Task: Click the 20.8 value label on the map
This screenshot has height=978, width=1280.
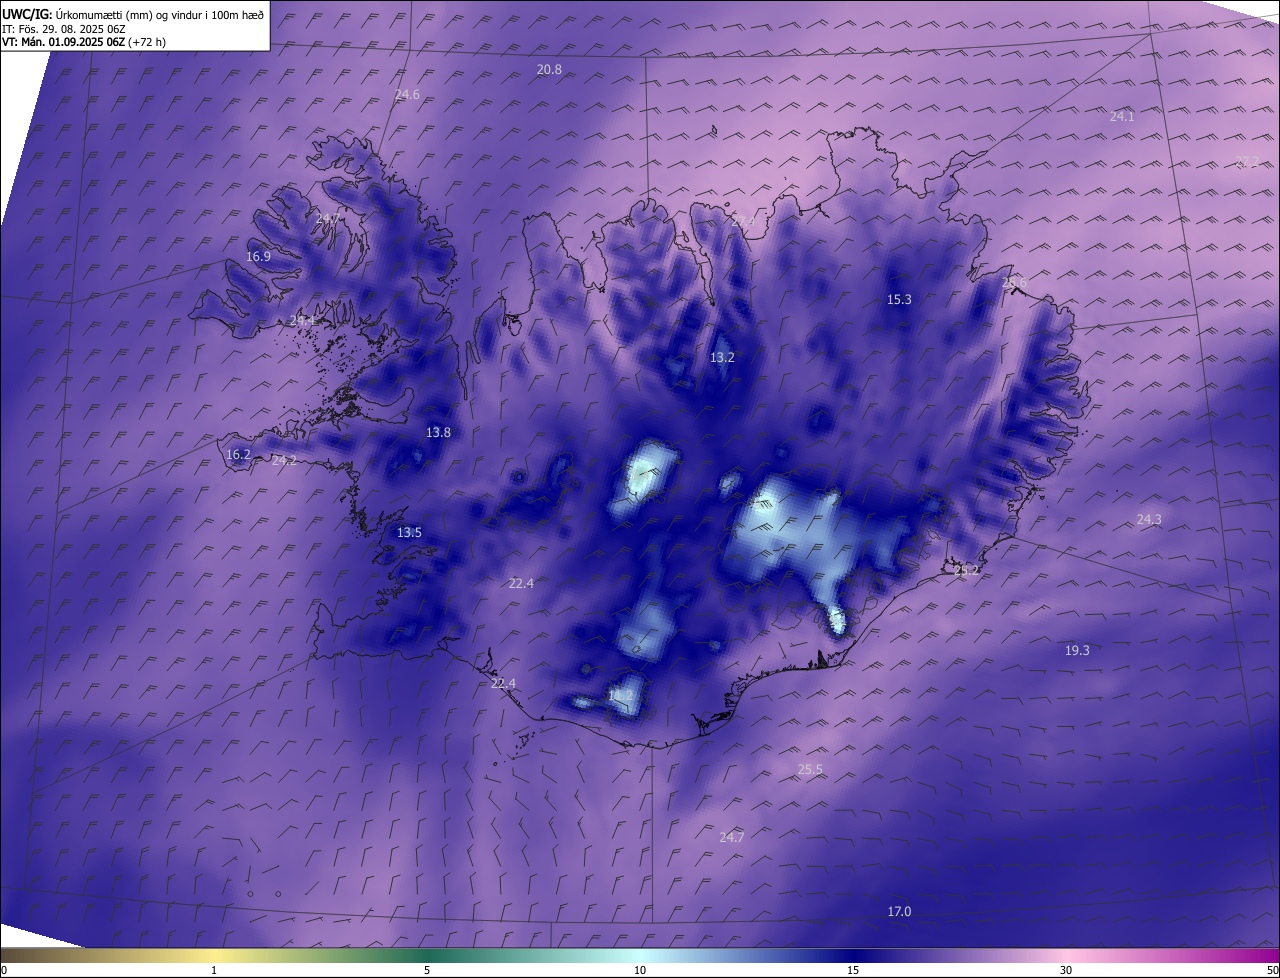Action: 549,70
